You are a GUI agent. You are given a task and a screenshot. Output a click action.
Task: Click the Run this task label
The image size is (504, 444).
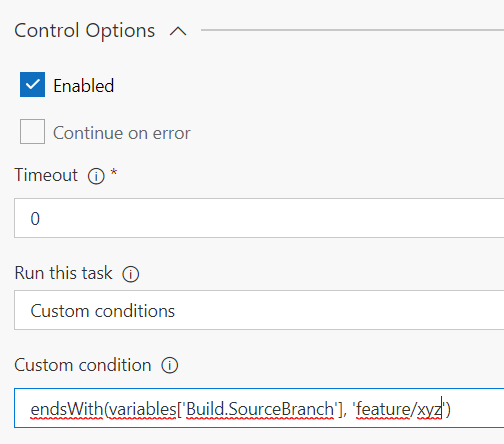point(63,273)
